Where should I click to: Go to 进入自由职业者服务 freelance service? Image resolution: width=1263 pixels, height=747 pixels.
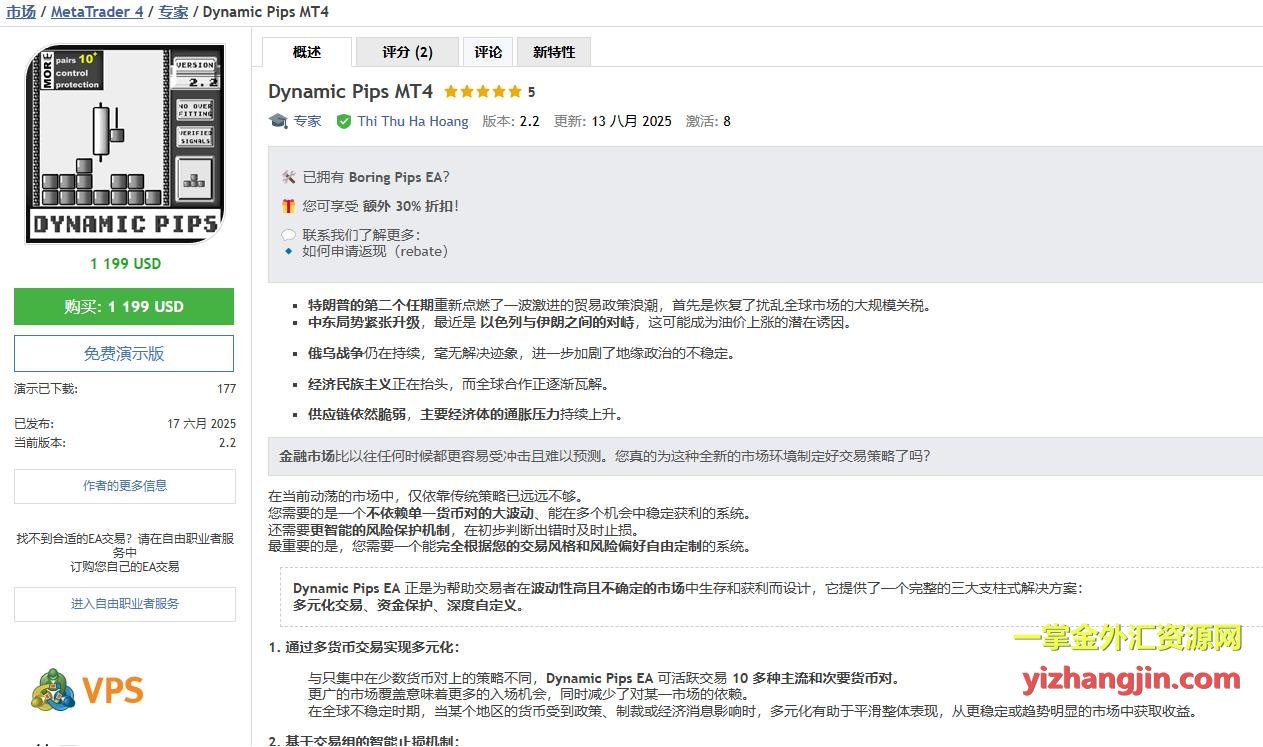pyautogui.click(x=124, y=604)
